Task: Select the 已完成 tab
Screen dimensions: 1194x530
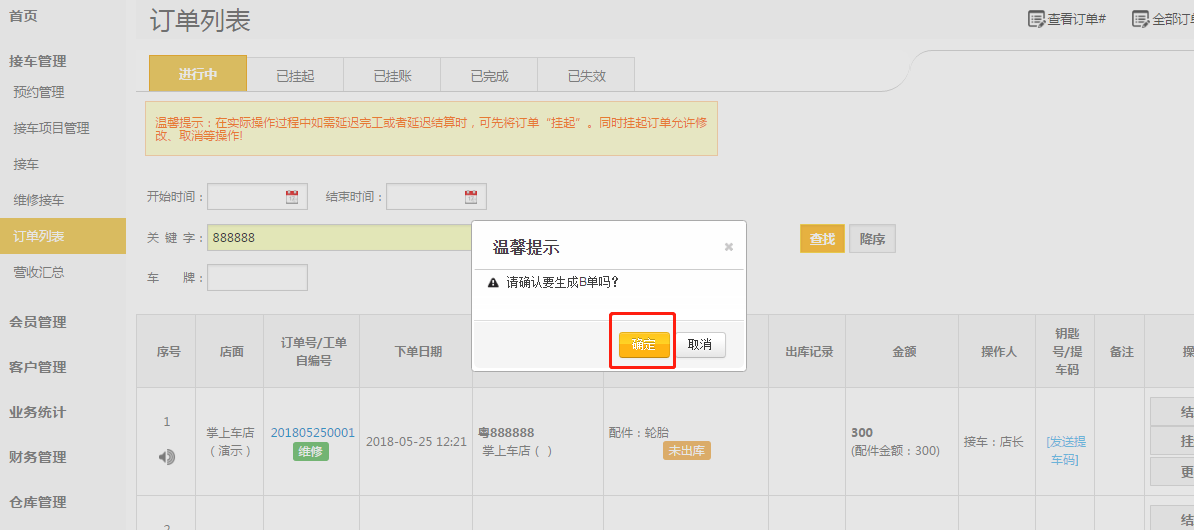Action: click(x=489, y=75)
